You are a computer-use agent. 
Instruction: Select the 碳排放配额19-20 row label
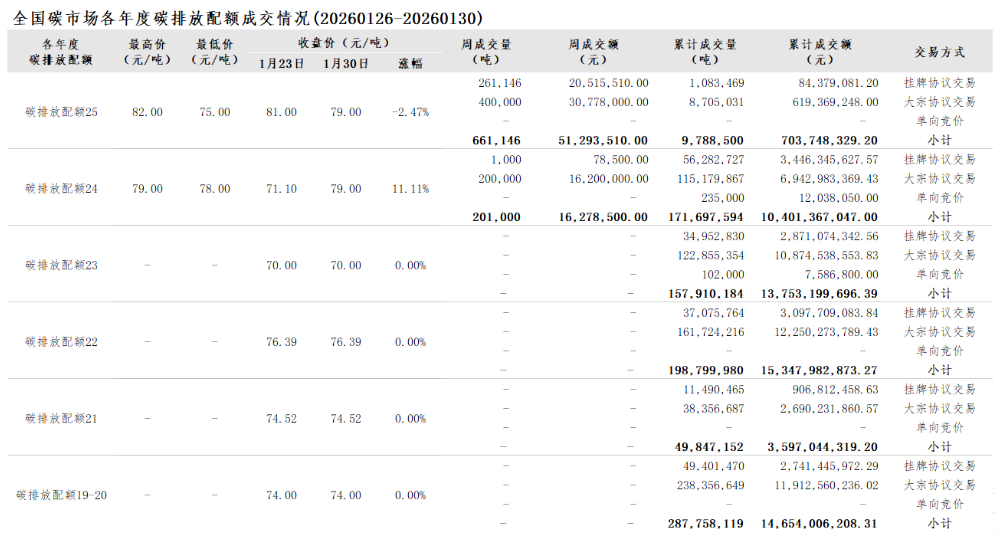pyautogui.click(x=61, y=496)
